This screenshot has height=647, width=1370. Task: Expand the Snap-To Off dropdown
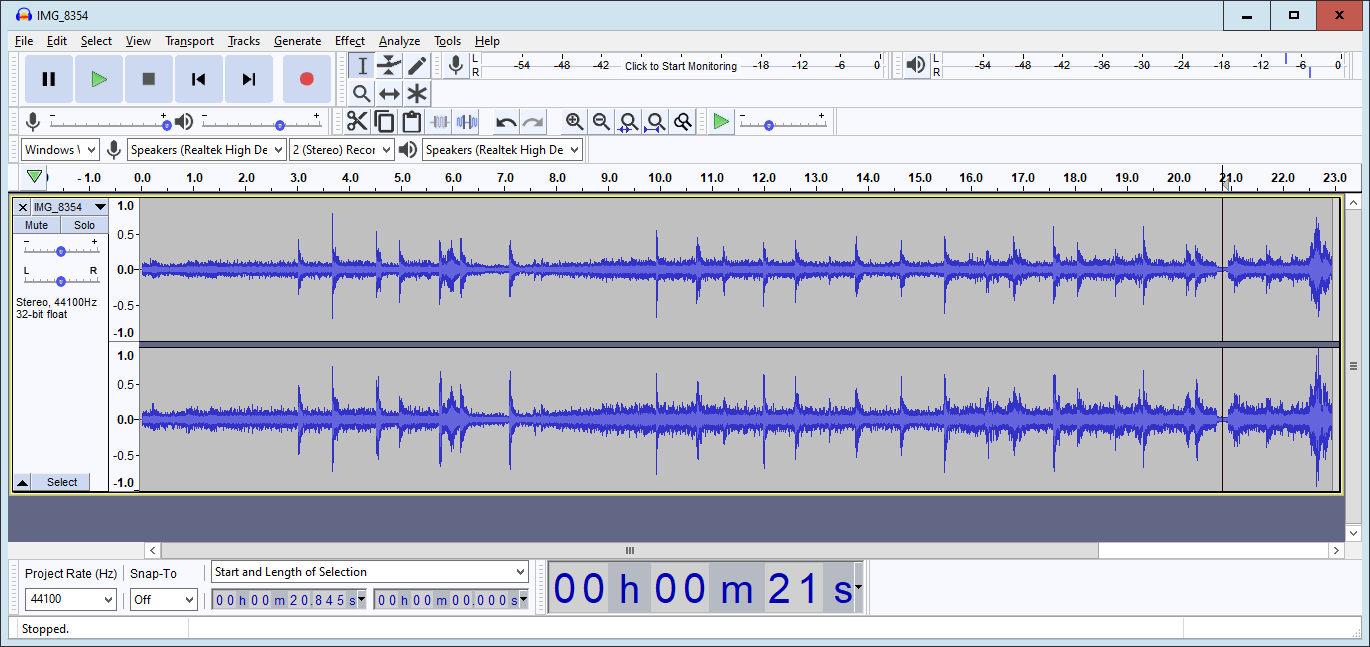[164, 600]
